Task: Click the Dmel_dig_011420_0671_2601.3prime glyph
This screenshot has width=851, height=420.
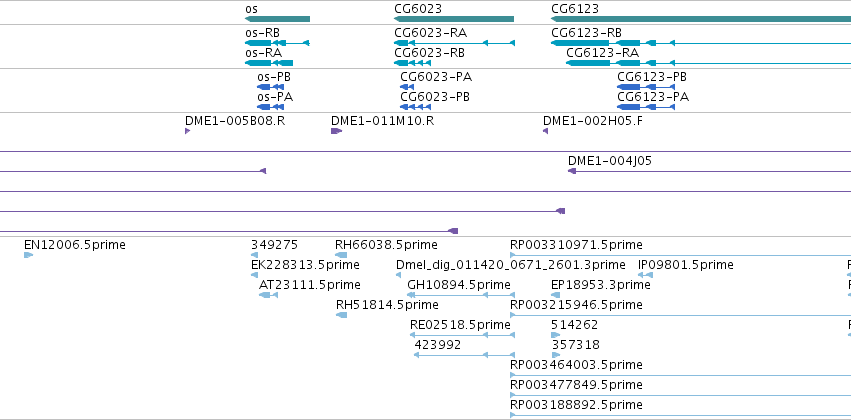Action: (398, 275)
